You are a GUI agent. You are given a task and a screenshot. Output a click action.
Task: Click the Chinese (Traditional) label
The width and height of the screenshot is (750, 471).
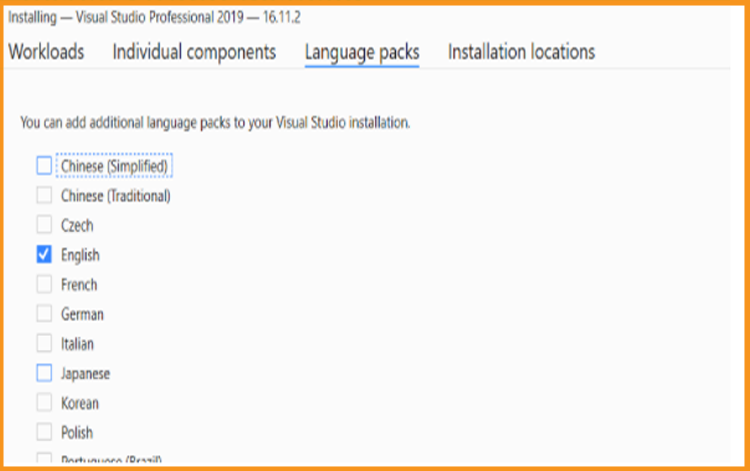[x=116, y=196]
